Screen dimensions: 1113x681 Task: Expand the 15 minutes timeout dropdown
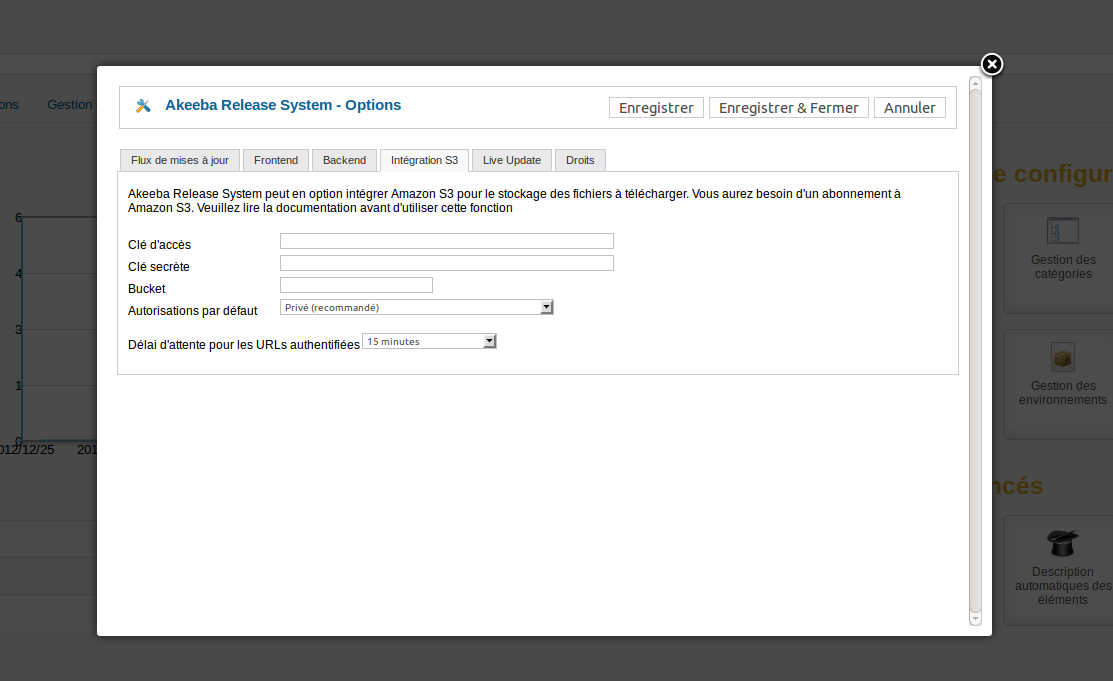click(429, 342)
